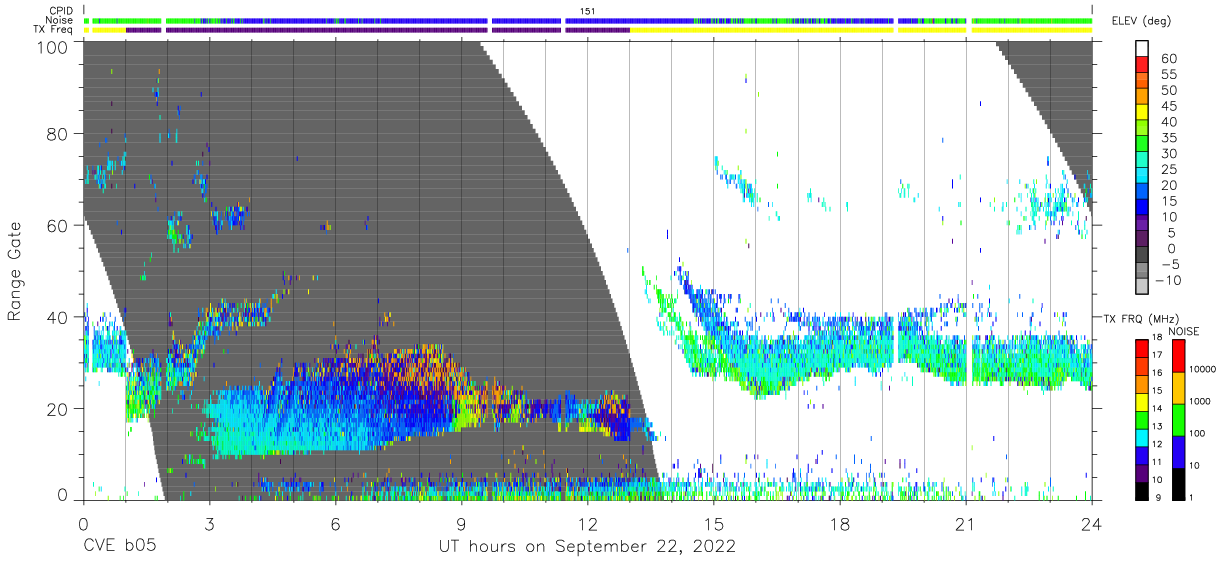This screenshot has height=567, width=1228.
Task: Click the UT hour tick label 24
Action: pos(1092,524)
